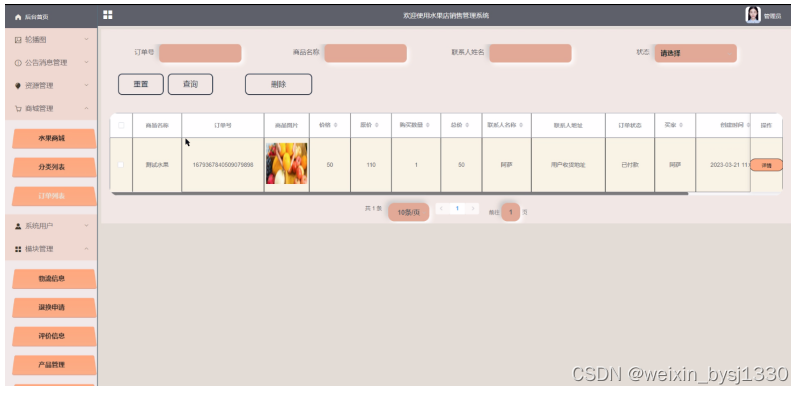Sort by 总价 column sort icon

tap(467, 125)
